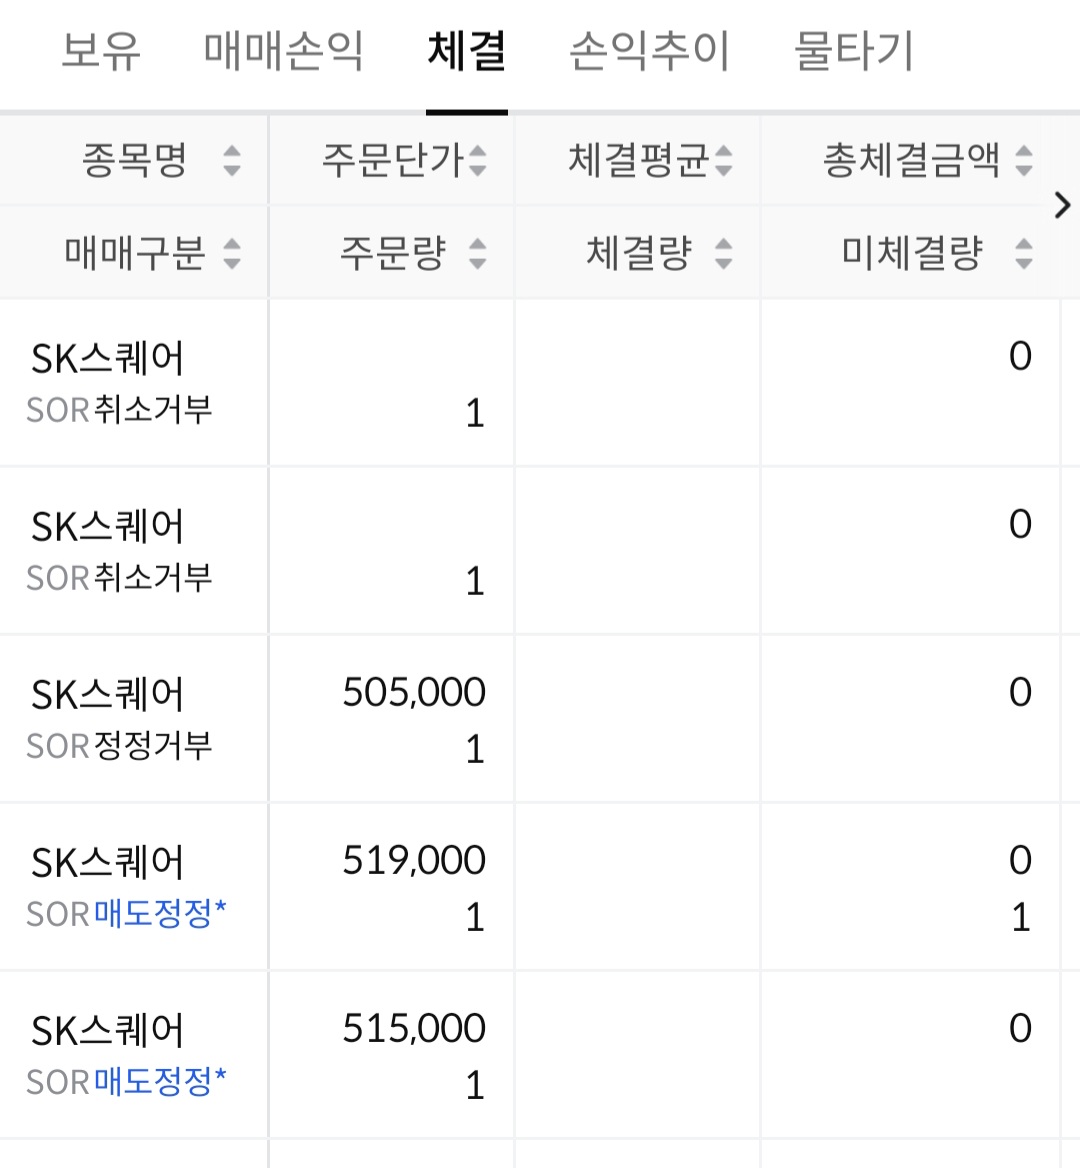The width and height of the screenshot is (1080, 1168).
Task: Open SK스퀘어 SOR정정거부 order row
Action: pos(530,719)
